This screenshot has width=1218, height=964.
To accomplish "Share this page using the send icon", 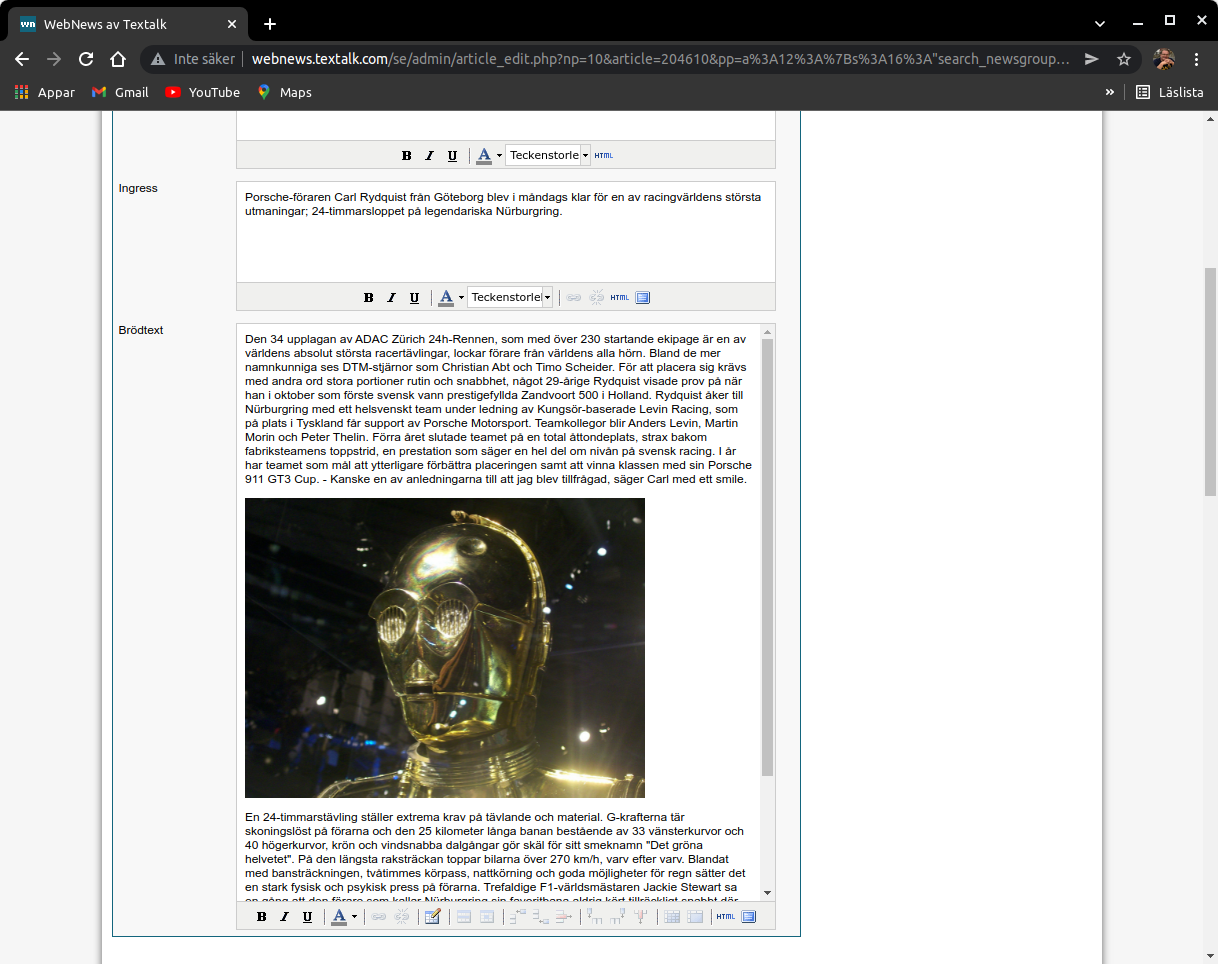I will click(1092, 59).
